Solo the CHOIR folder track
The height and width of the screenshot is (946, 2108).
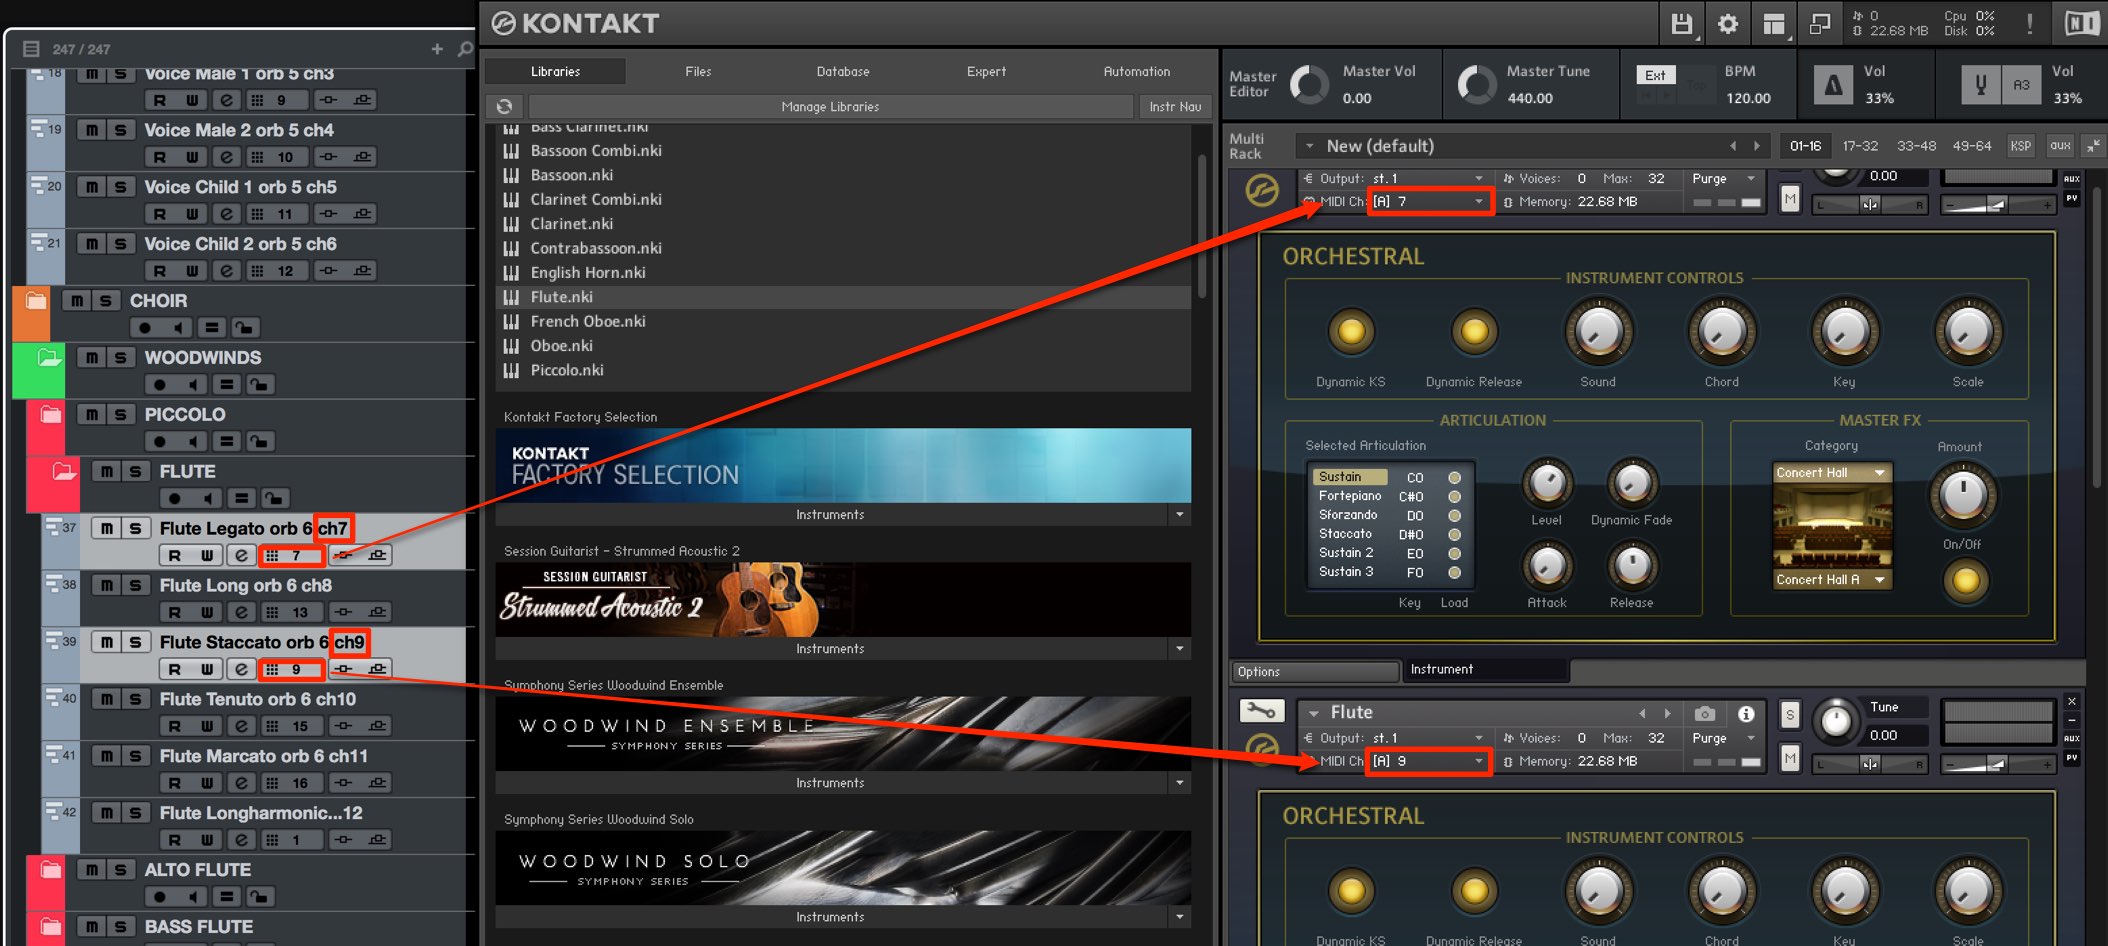105,300
